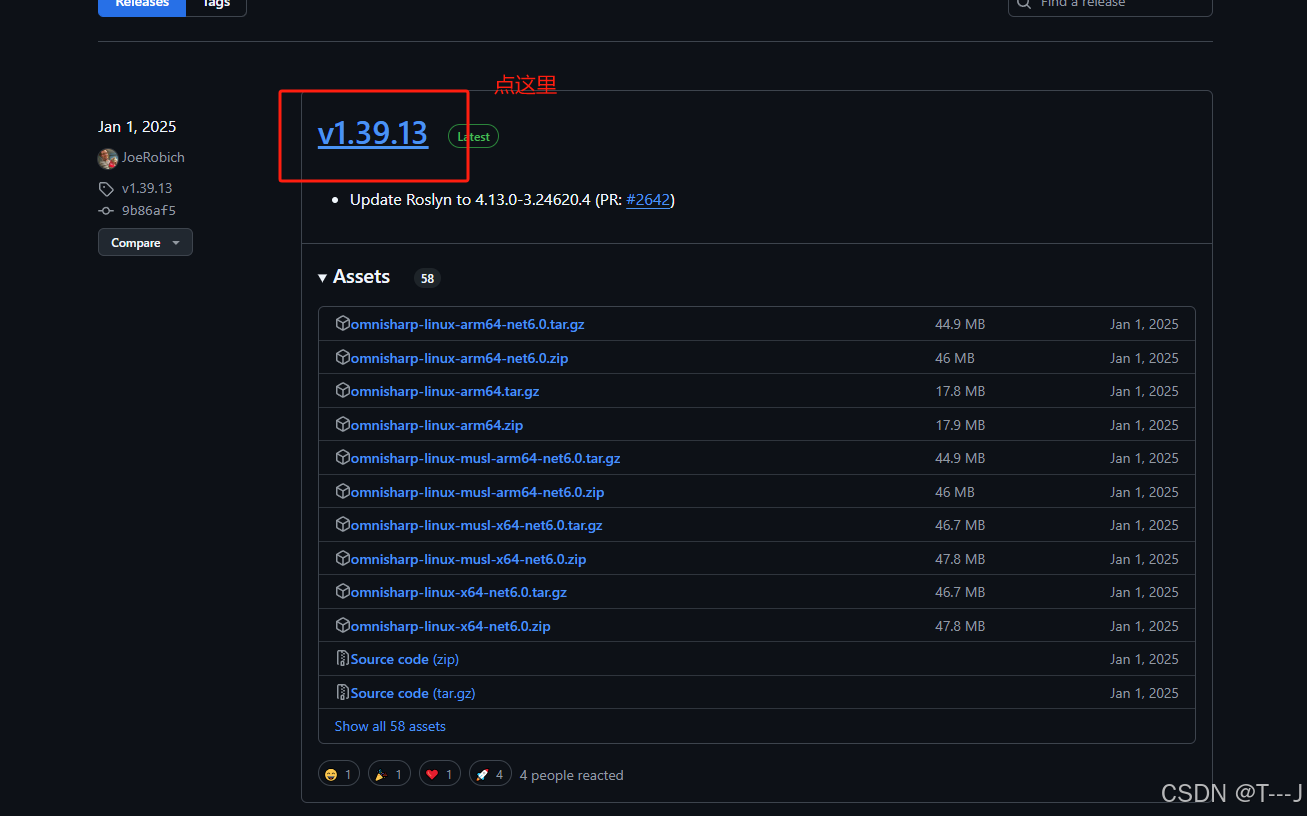Download omnisharp-linux-arm64-net6.0.tar.gz
The width and height of the screenshot is (1307, 816).
(467, 324)
